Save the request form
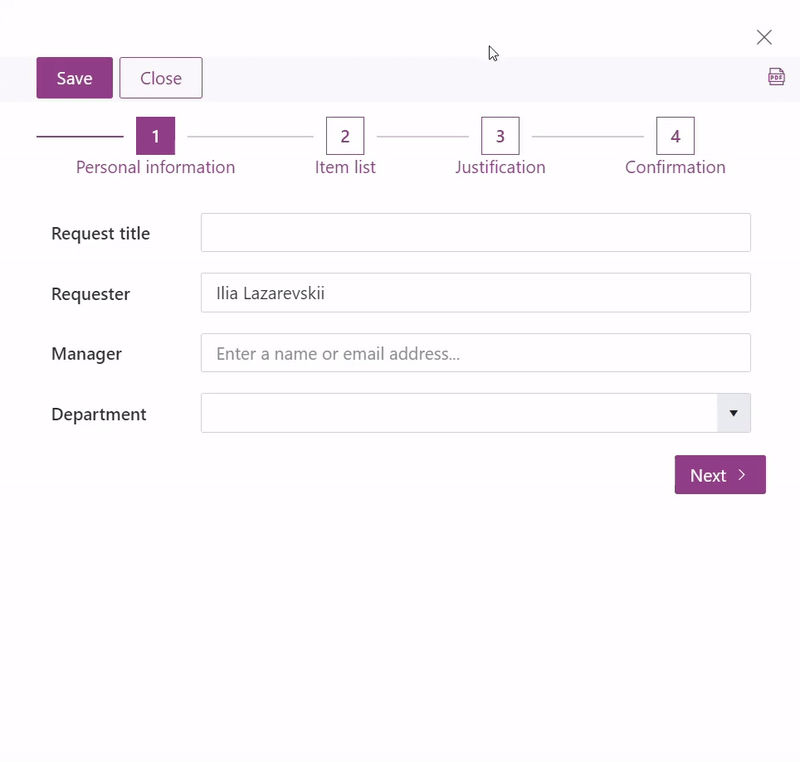The height and width of the screenshot is (762, 800). 74,78
